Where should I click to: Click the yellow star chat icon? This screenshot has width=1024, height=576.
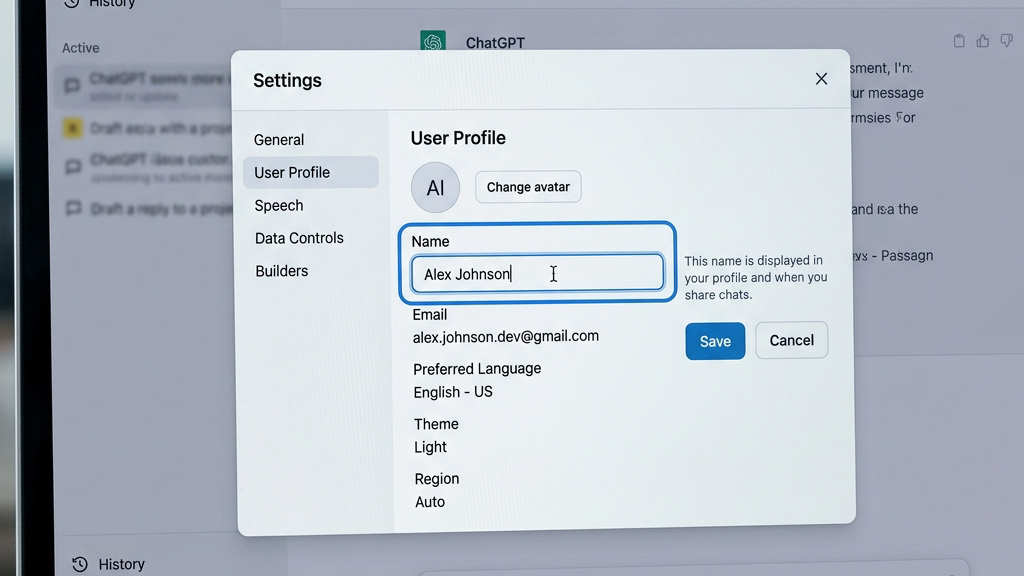(x=72, y=127)
